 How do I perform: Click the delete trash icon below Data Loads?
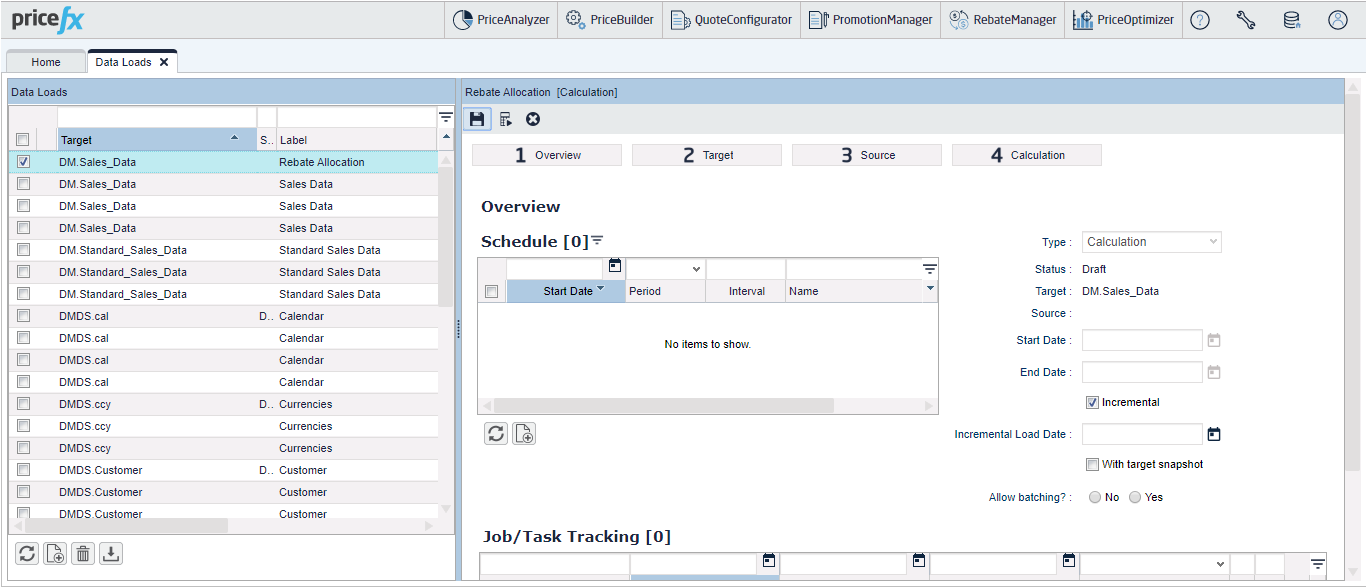[x=83, y=553]
